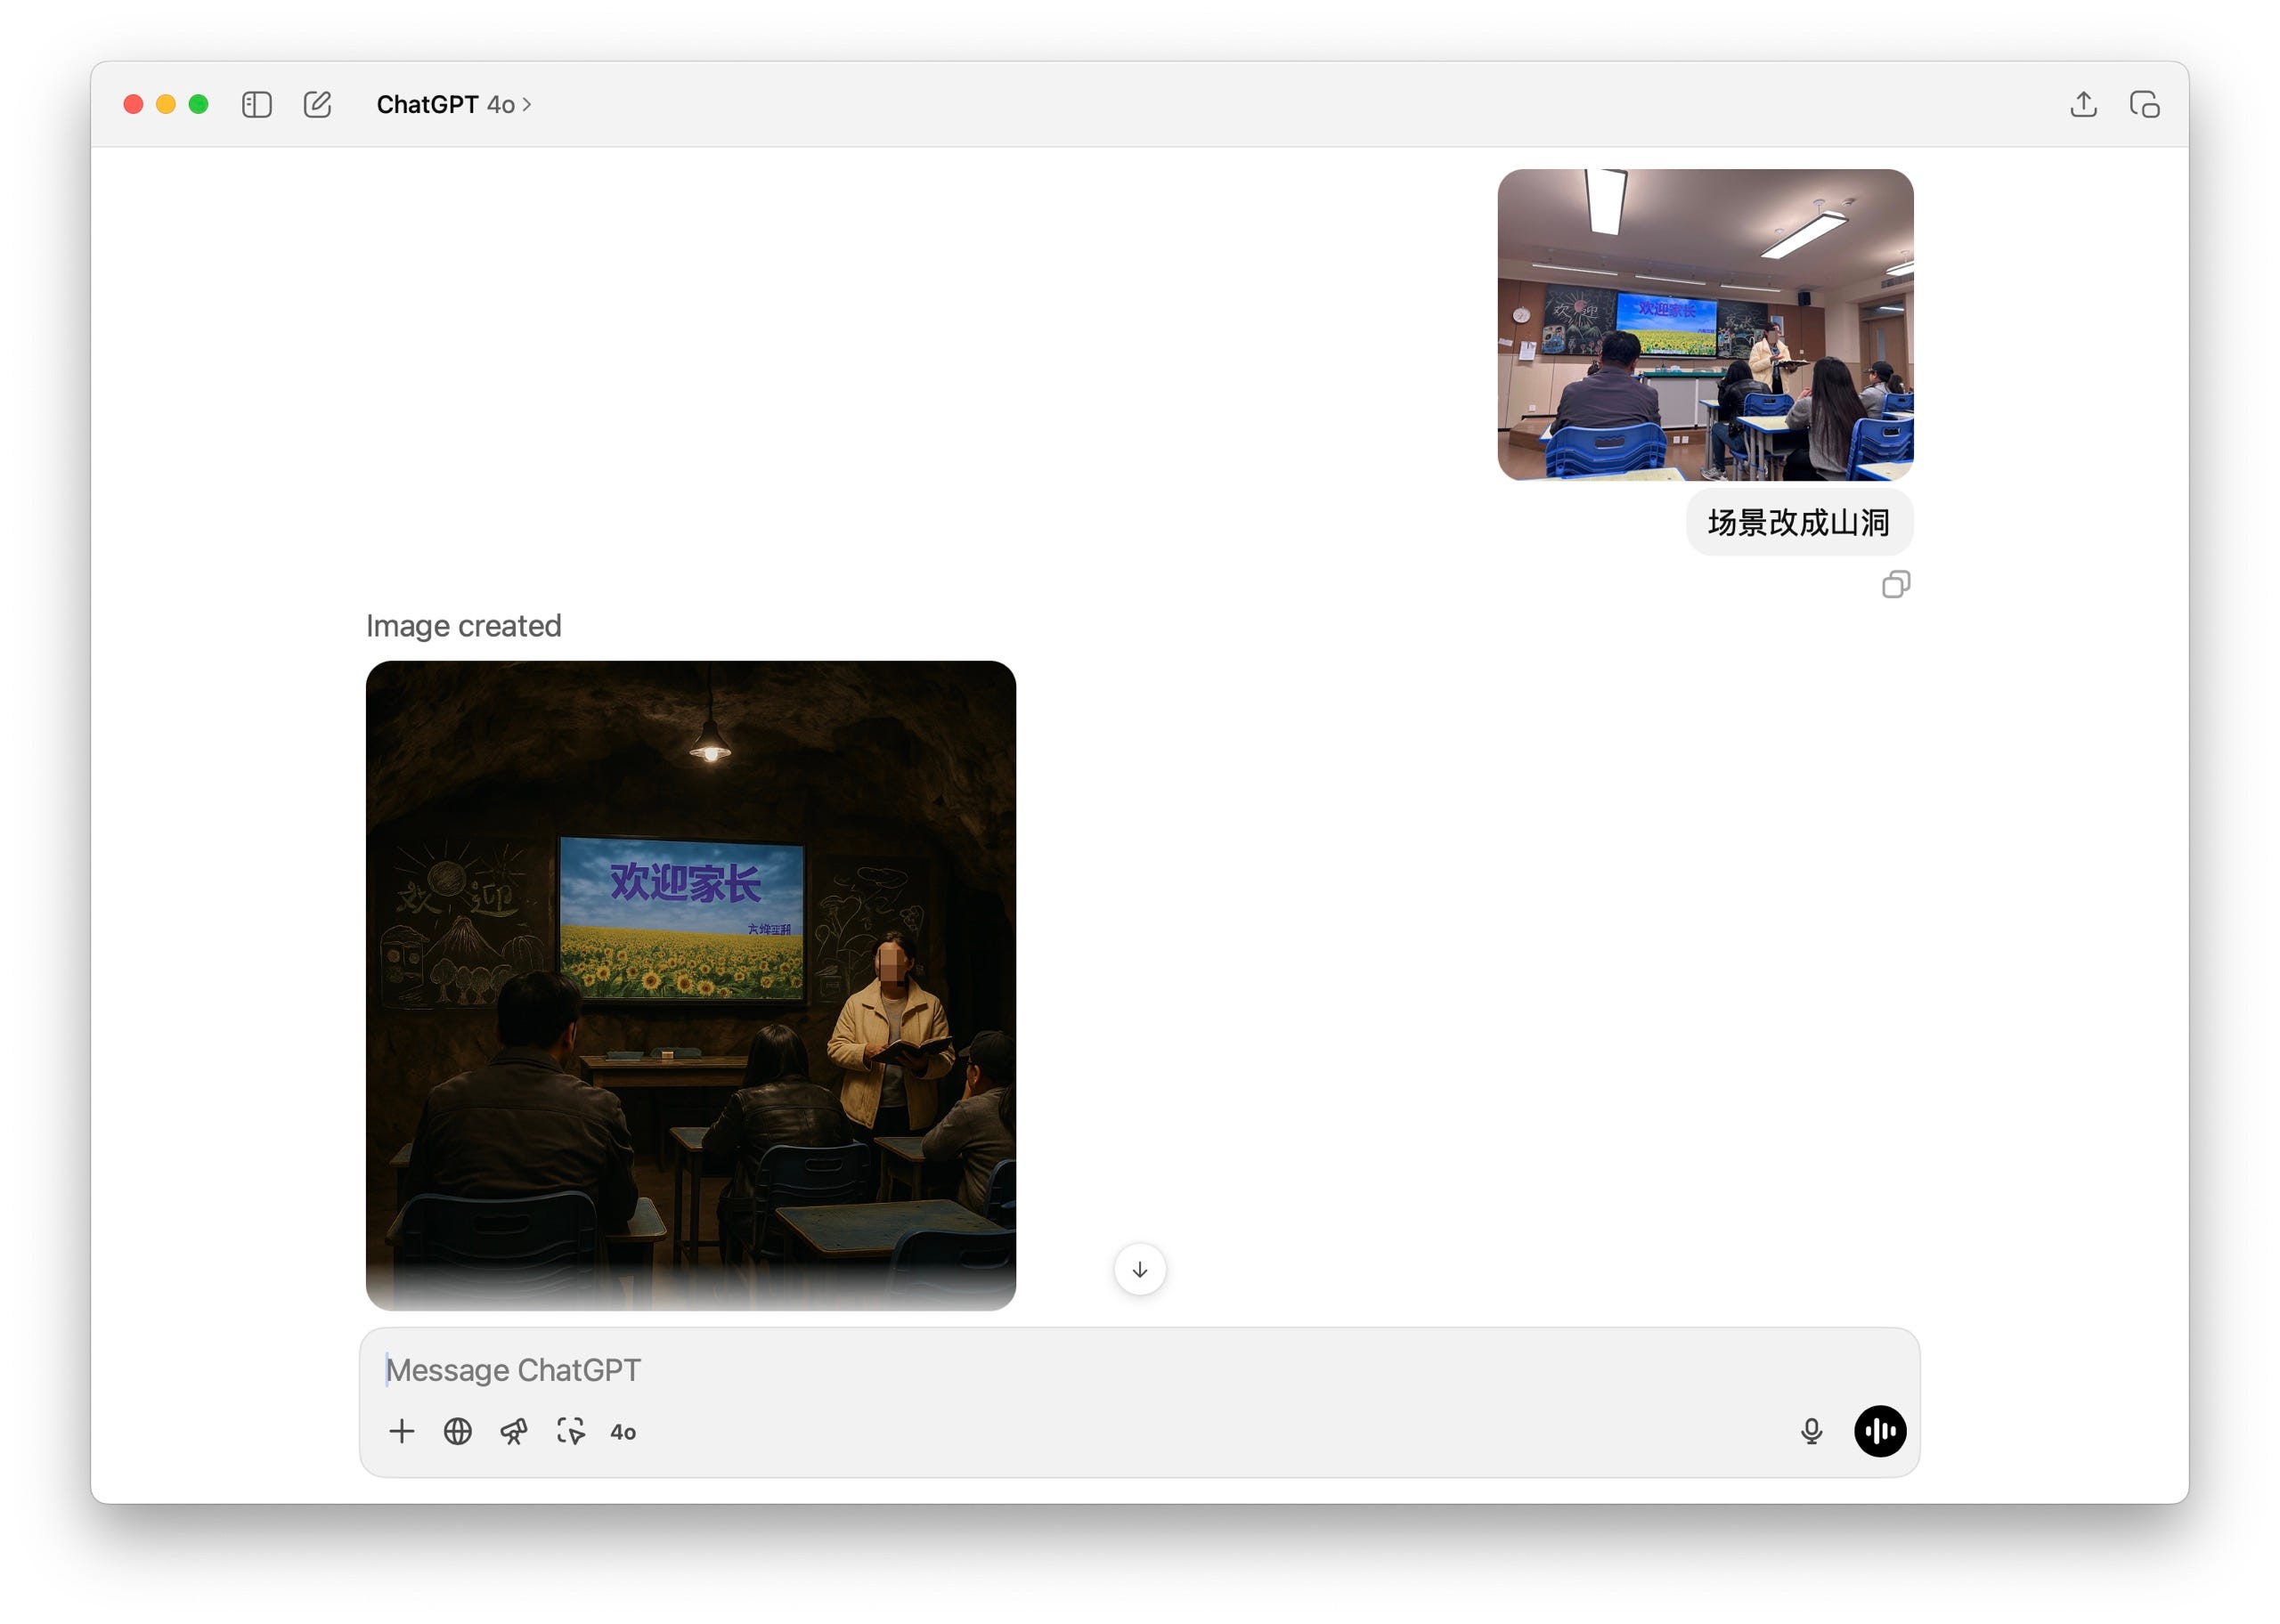Click the green fullscreen window button
2280x1624 pixels.
[x=199, y=104]
